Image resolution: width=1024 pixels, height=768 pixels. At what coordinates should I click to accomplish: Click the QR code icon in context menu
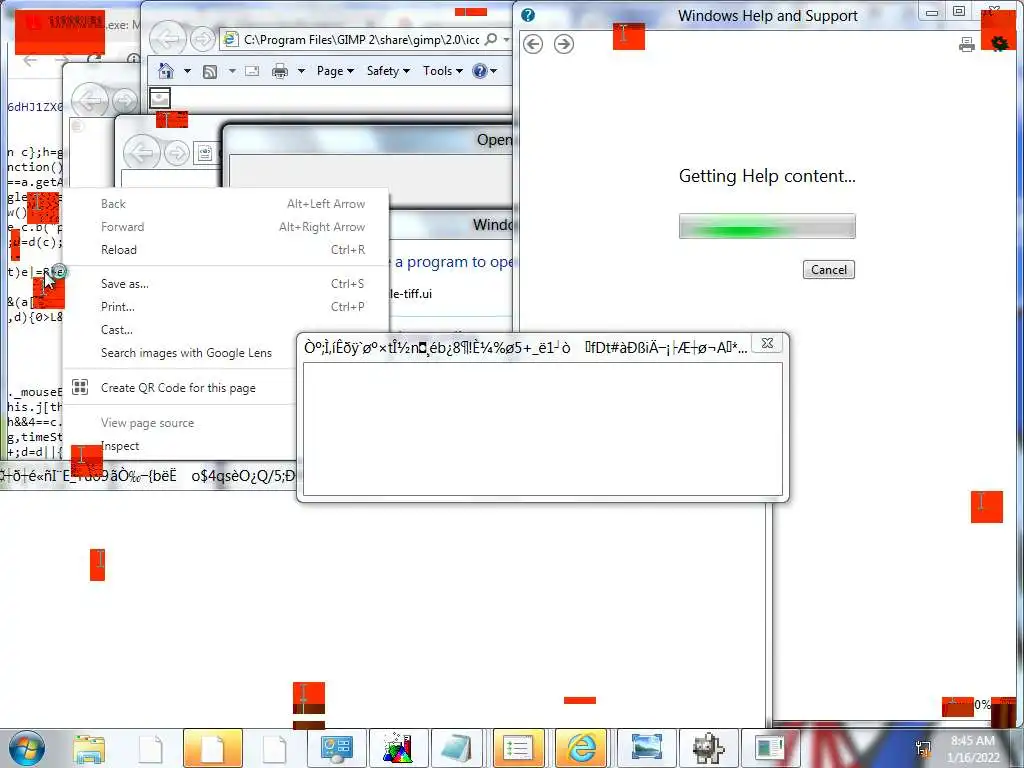(80, 387)
